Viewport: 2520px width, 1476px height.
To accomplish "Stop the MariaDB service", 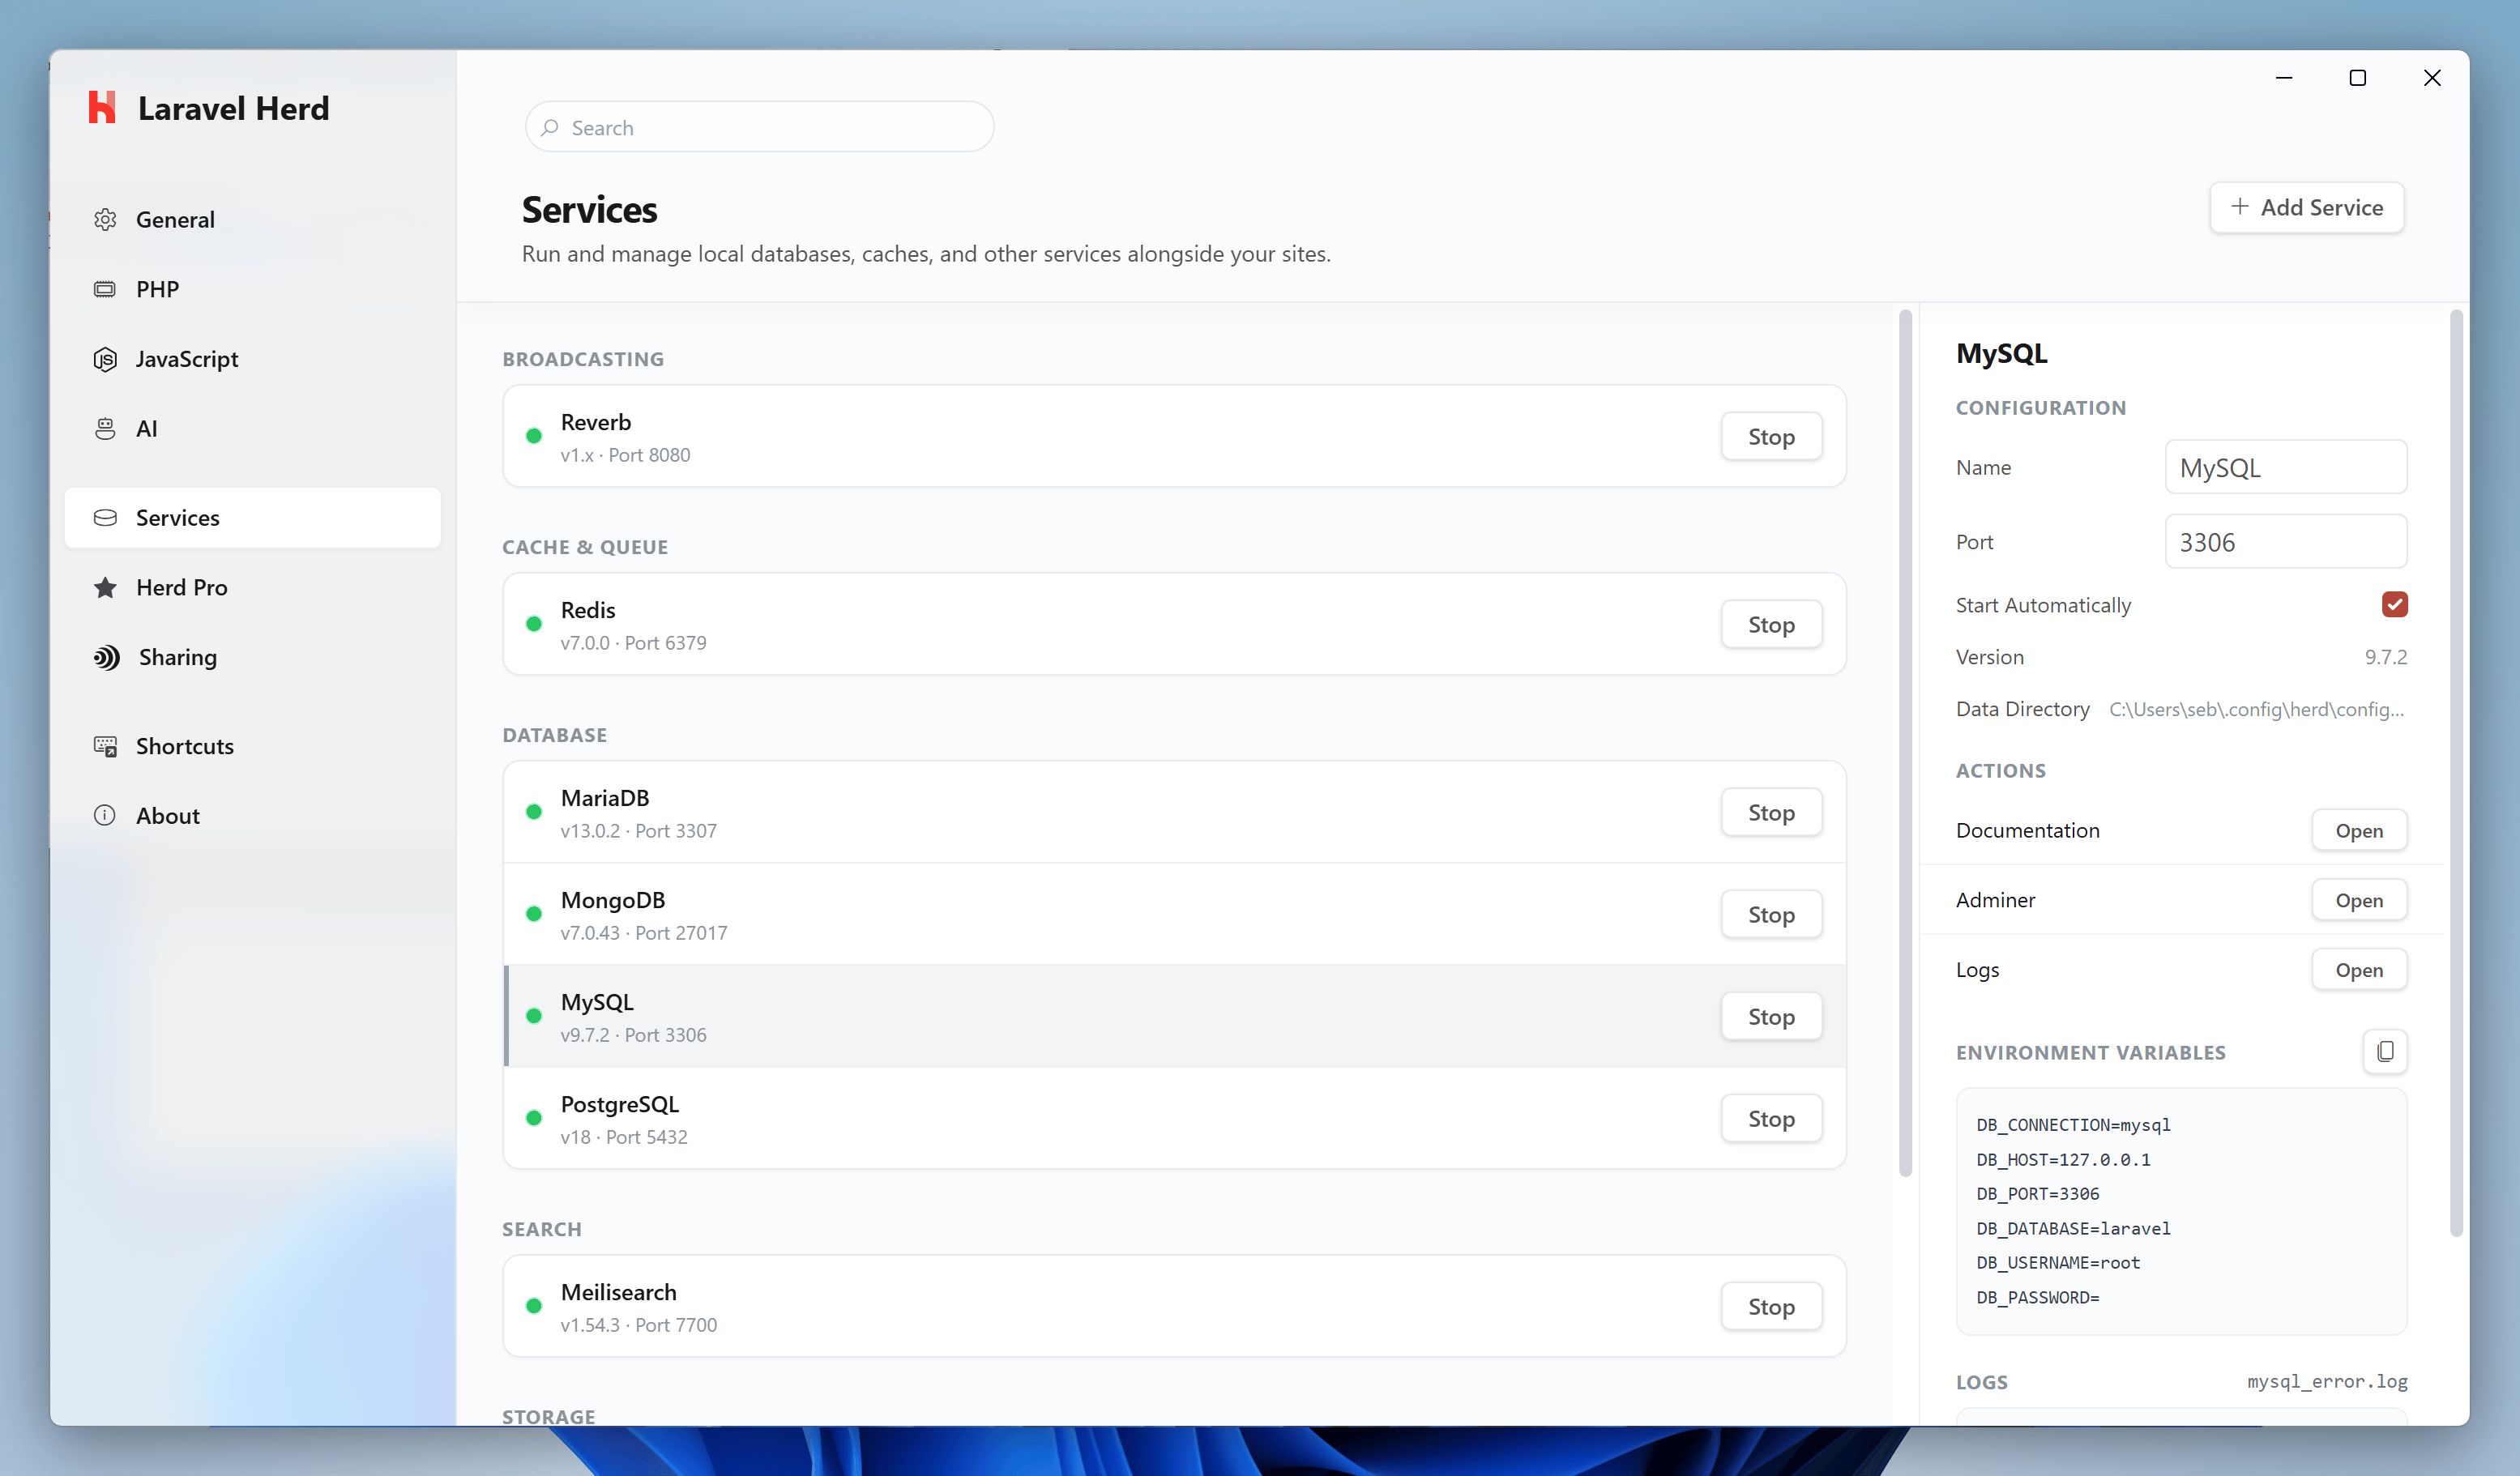I will [x=1771, y=812].
